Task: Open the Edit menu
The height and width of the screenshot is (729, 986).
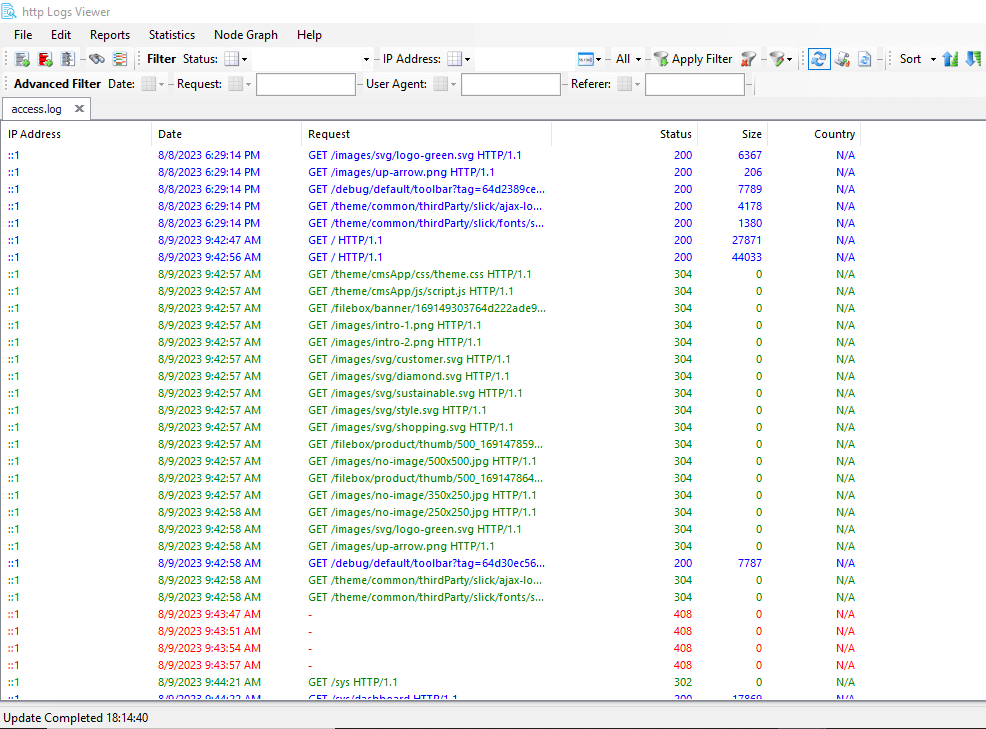Action: pos(61,35)
